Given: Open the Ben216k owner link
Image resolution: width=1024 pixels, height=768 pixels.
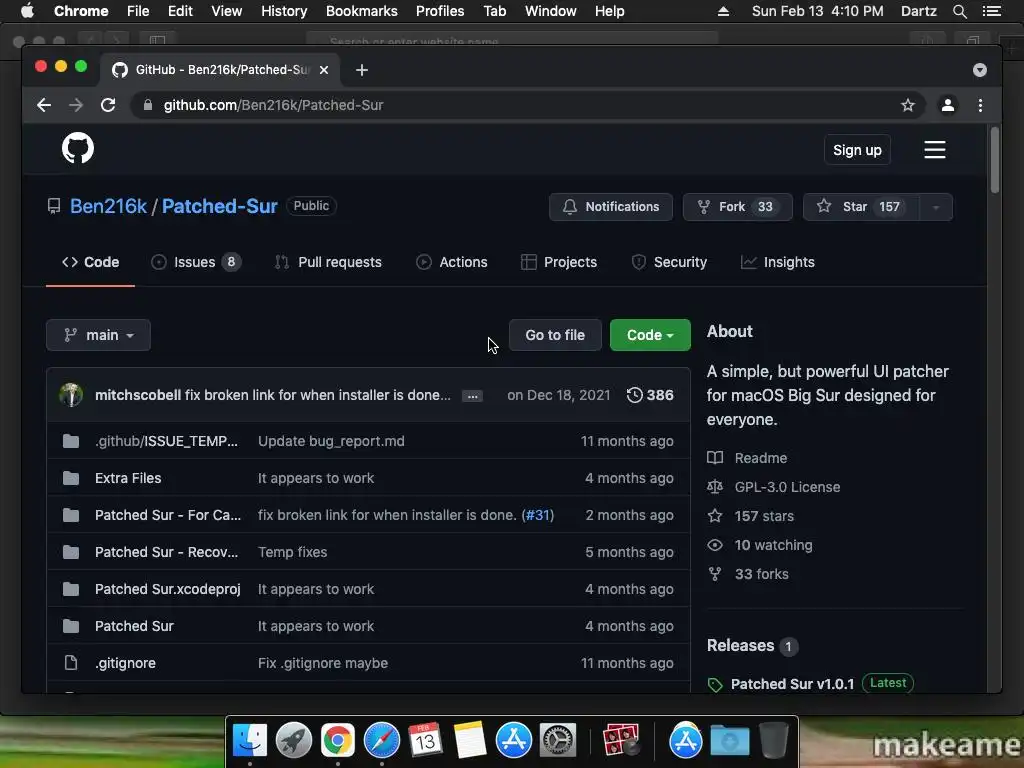Looking at the screenshot, I should coord(108,206).
